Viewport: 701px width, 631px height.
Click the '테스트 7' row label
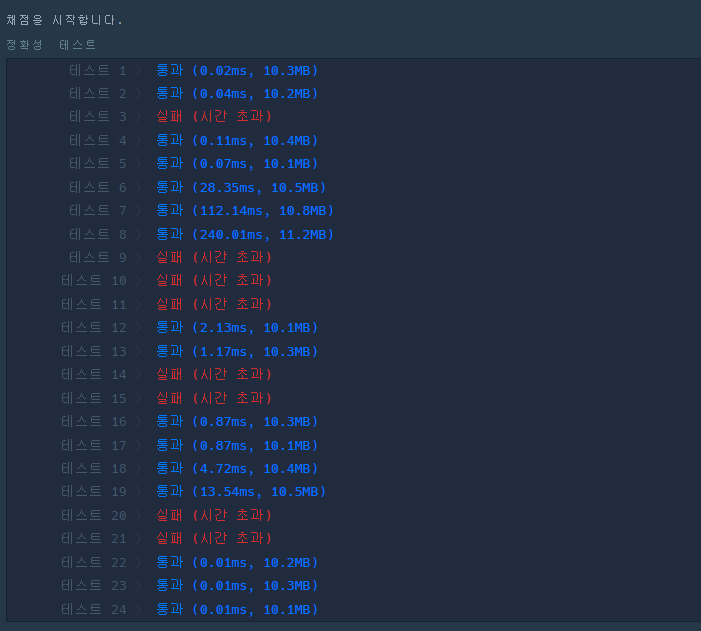[x=98, y=210]
